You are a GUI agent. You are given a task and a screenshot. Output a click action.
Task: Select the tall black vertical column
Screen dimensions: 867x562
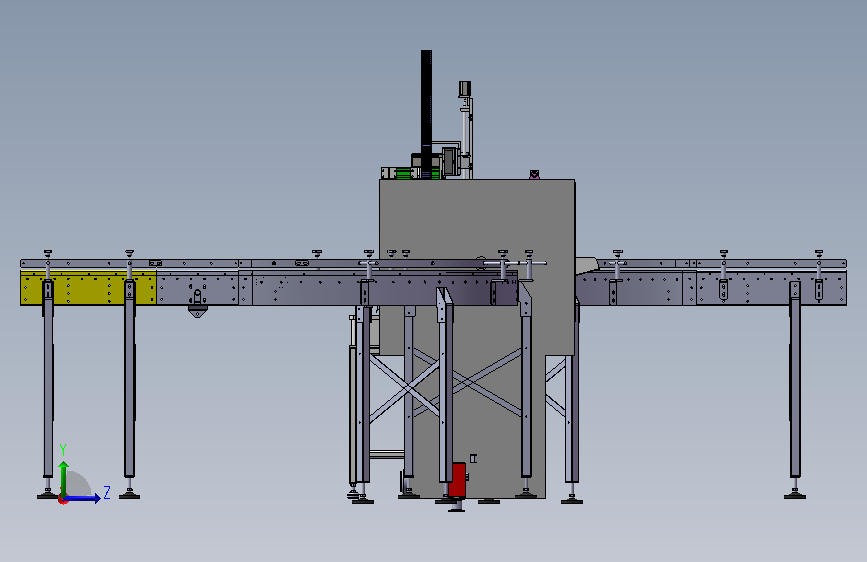point(426,113)
